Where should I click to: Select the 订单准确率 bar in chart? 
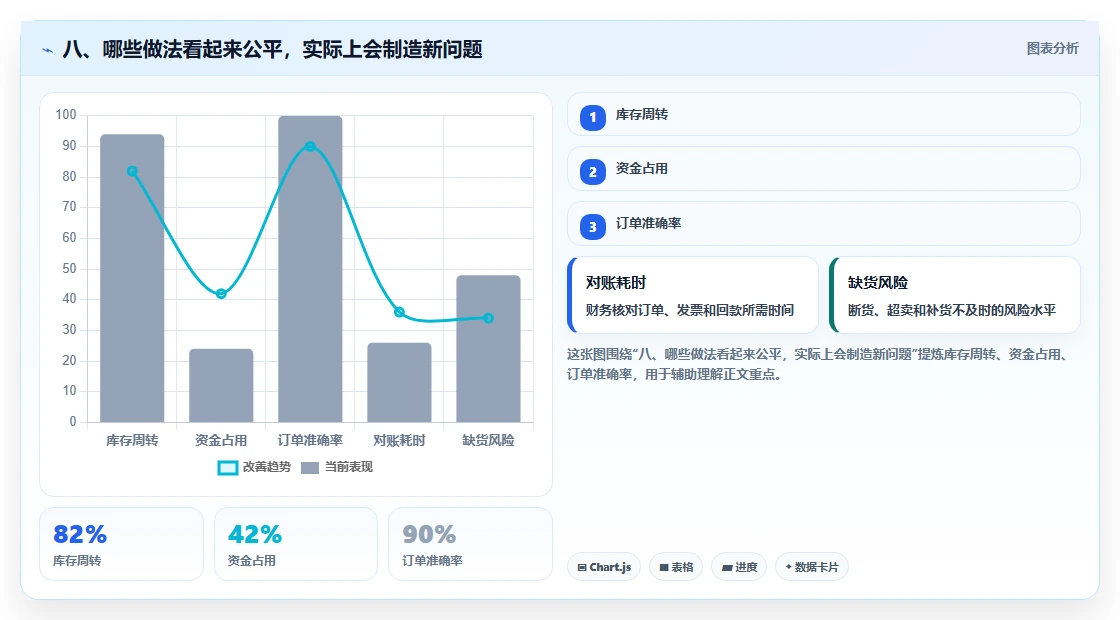pyautogui.click(x=310, y=269)
